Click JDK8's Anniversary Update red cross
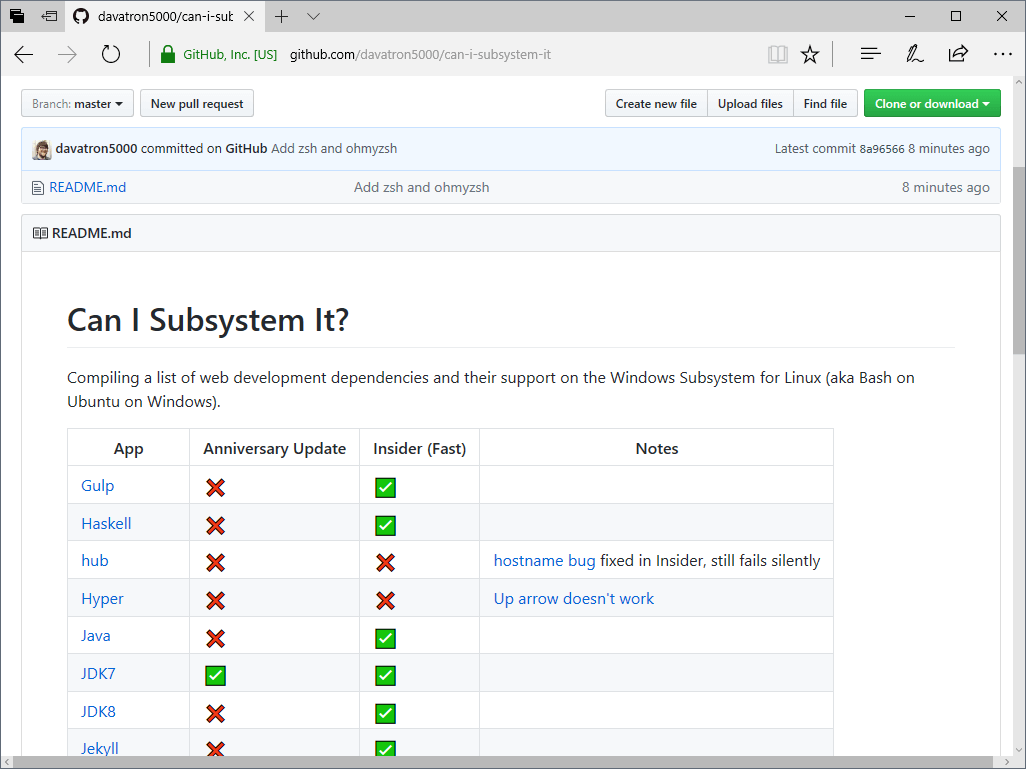Screen dimensions: 1026x769 [215, 713]
